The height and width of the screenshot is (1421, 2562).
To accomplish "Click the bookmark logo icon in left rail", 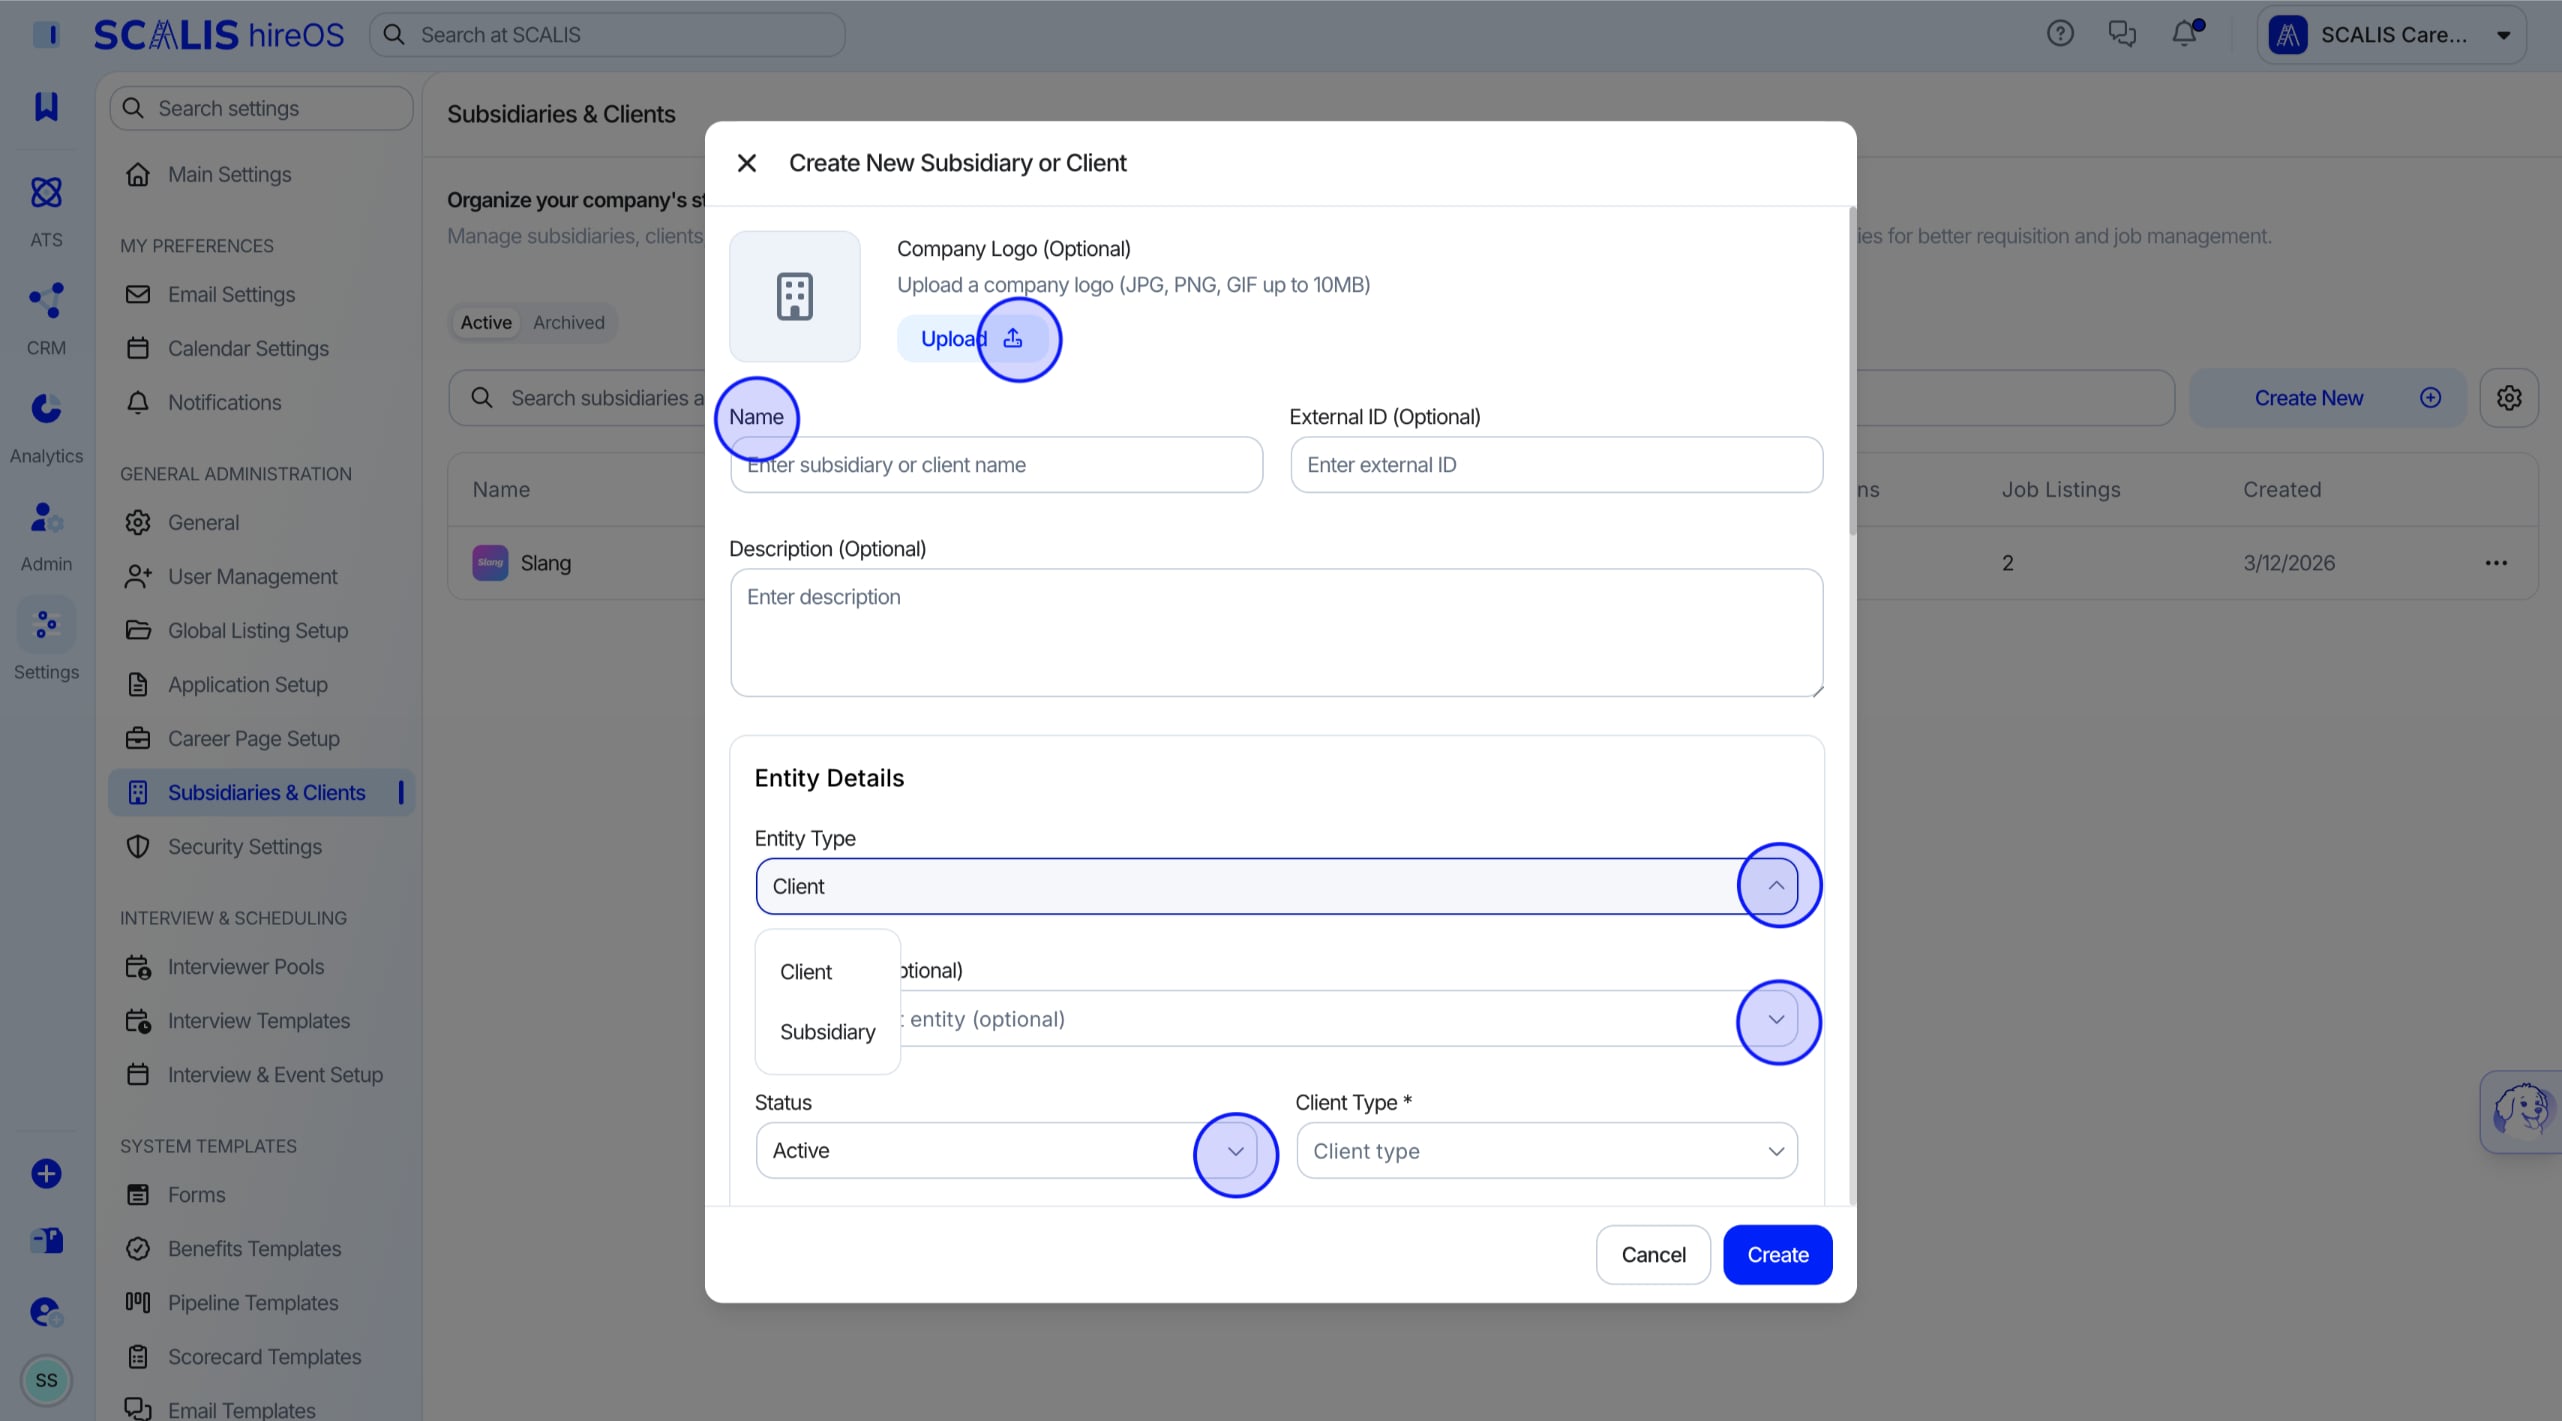I will [x=46, y=106].
